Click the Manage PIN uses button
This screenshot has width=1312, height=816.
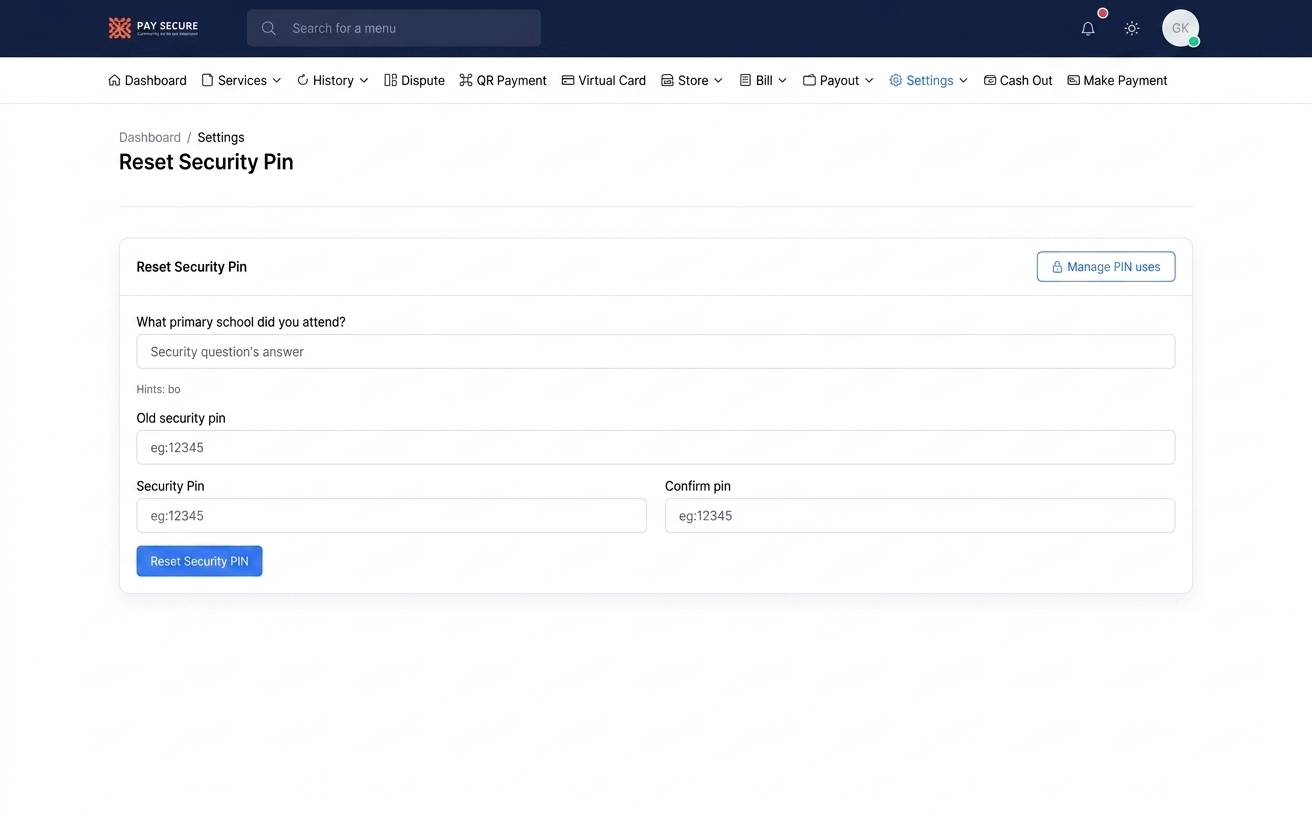(1106, 267)
